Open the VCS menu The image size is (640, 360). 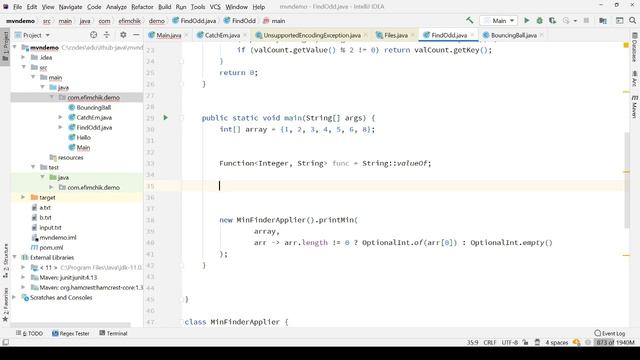(x=215, y=7)
